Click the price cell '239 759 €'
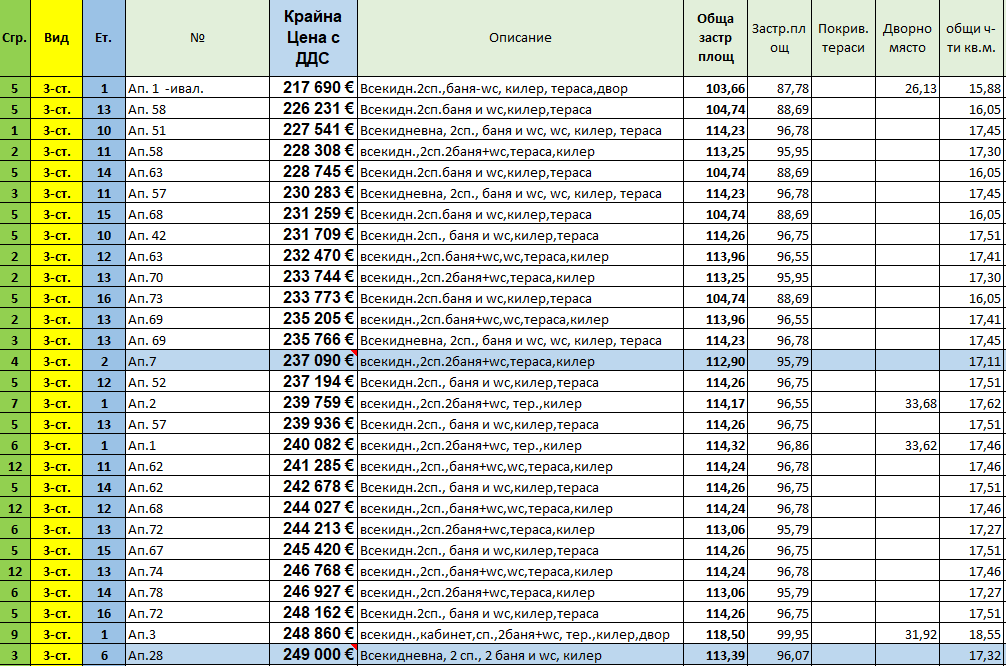 (313, 403)
